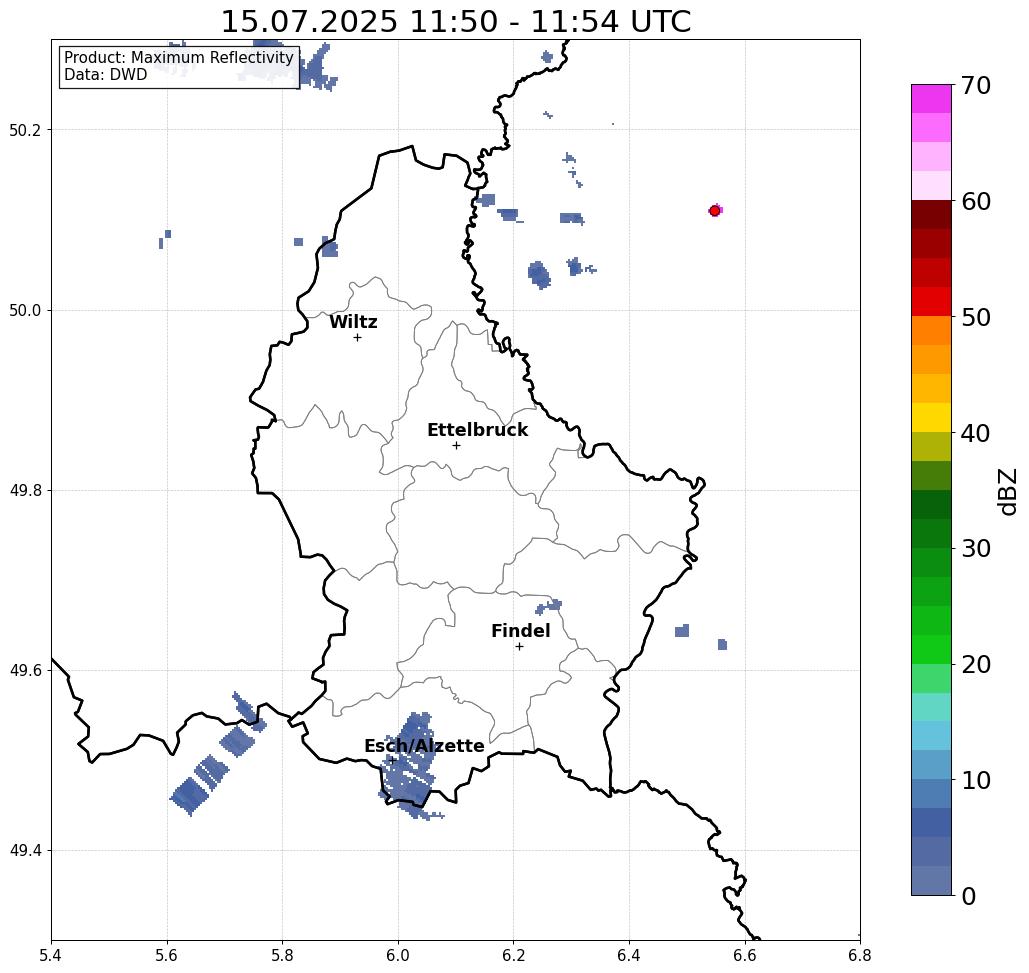Click the colorbar label 10
Viewport: 1029px width, 973px height.
pyautogui.click(x=975, y=780)
